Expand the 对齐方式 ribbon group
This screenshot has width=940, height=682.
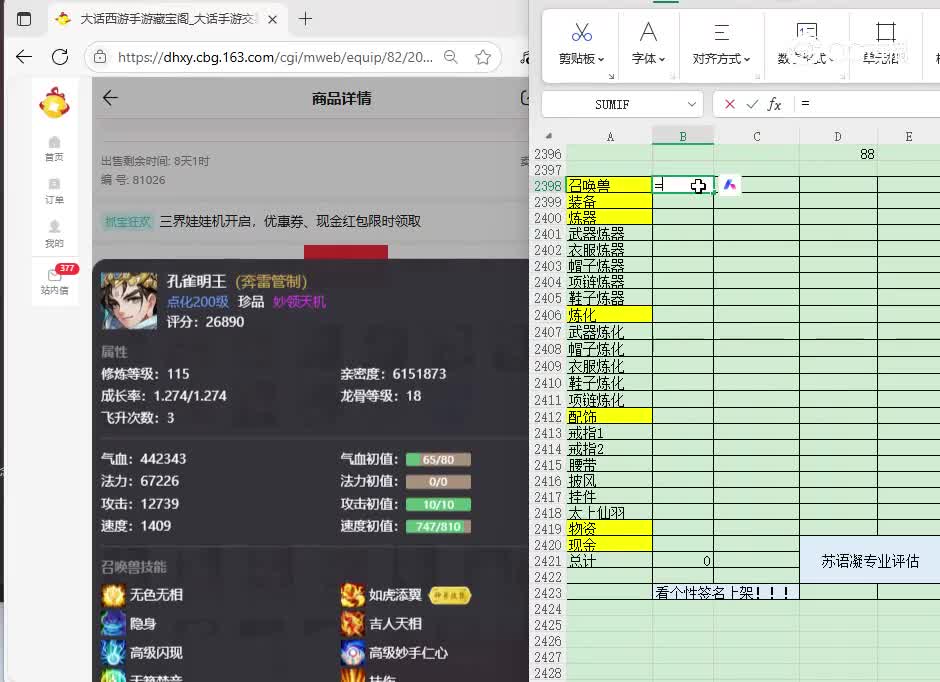[x=721, y=58]
